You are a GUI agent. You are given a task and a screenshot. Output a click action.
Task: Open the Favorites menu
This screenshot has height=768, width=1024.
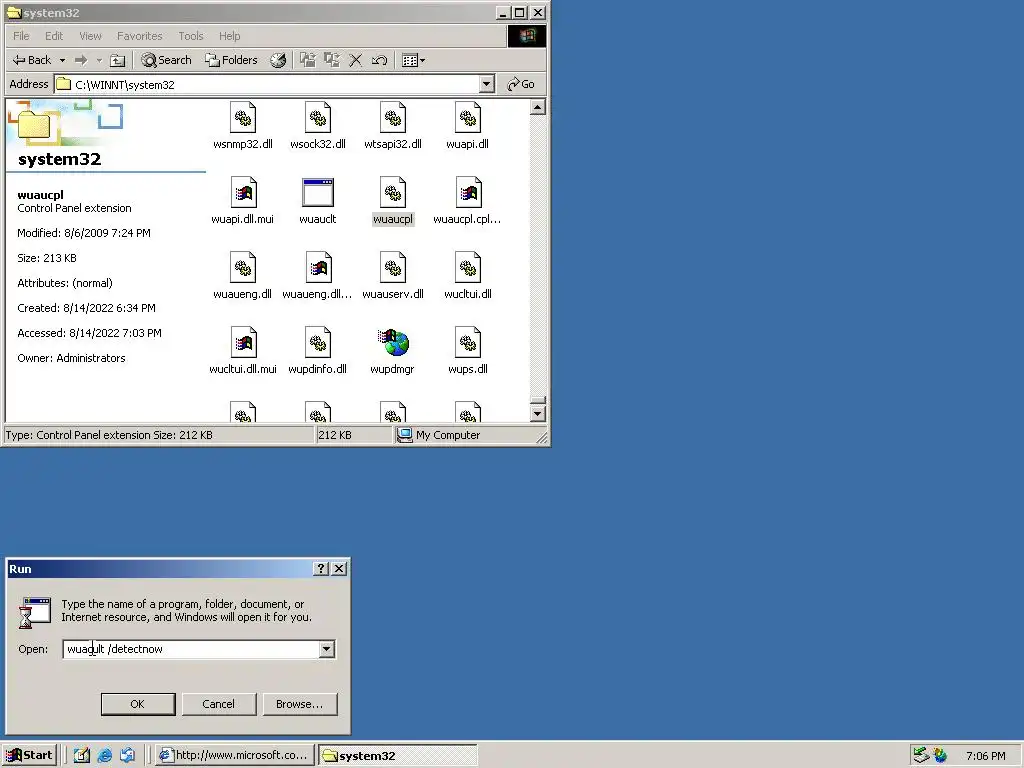140,36
